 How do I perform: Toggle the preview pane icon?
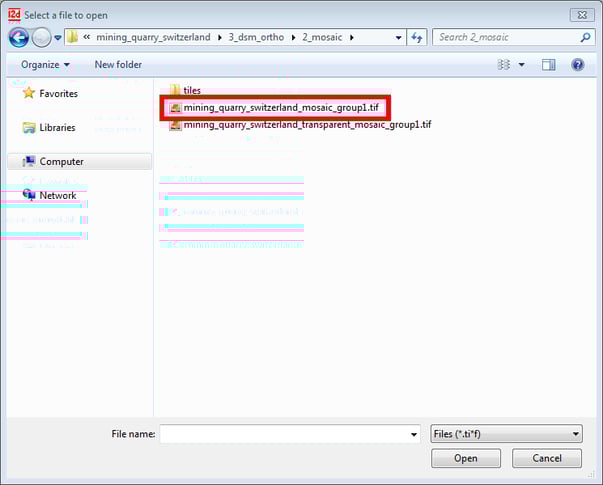click(548, 65)
